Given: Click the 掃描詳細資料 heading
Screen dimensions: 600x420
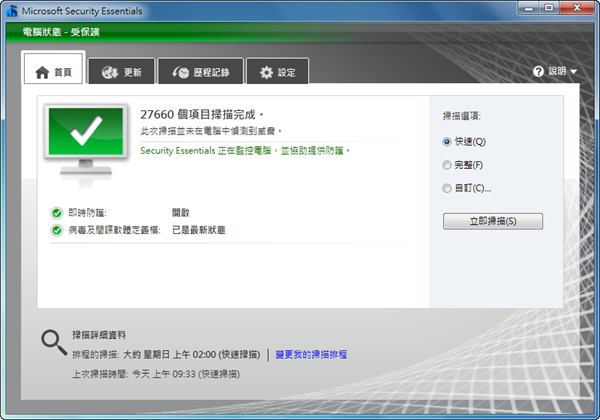Looking at the screenshot, I should [99, 335].
